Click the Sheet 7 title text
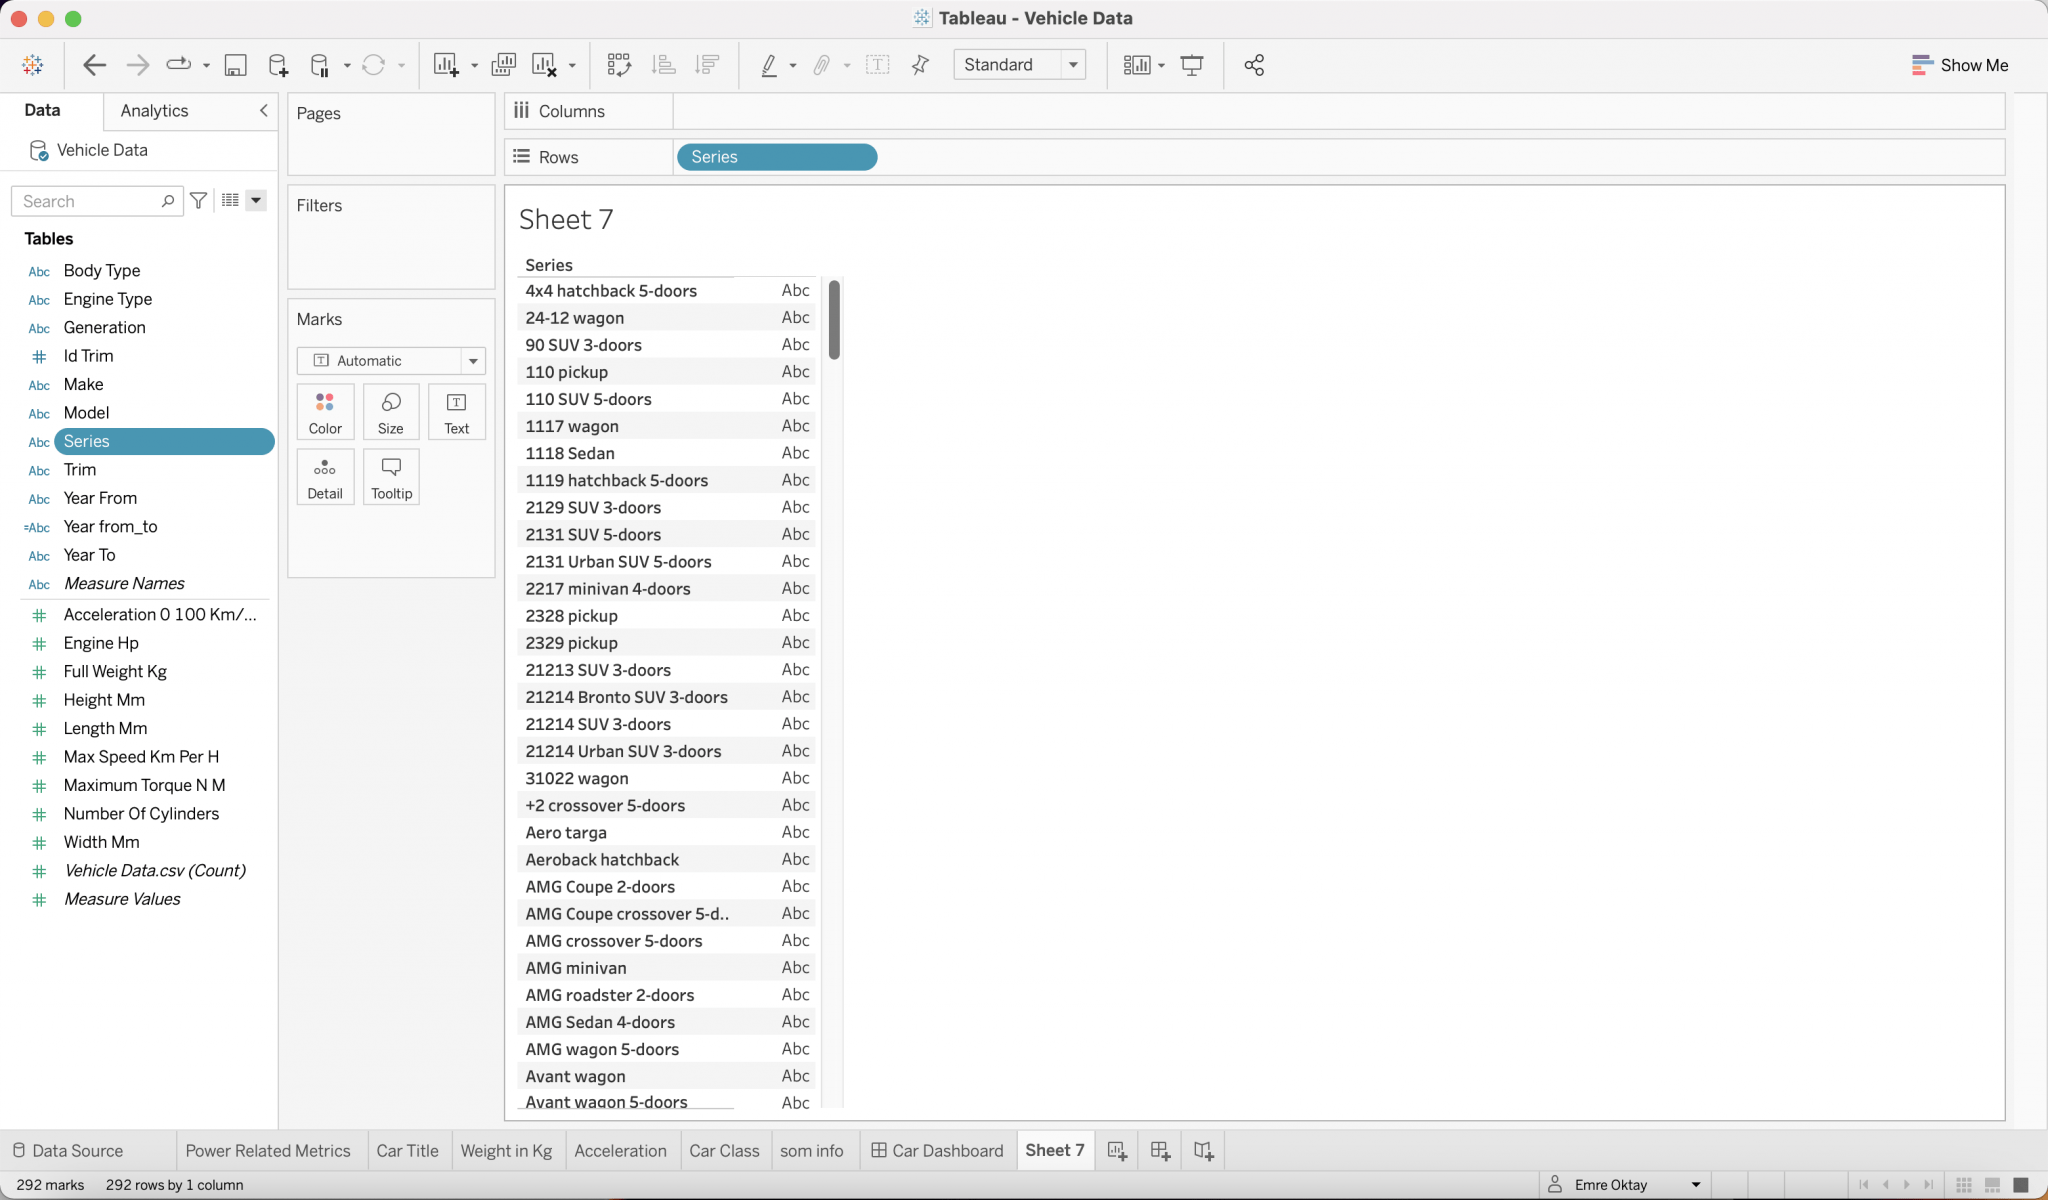Image resolution: width=2048 pixels, height=1200 pixels. coord(566,220)
